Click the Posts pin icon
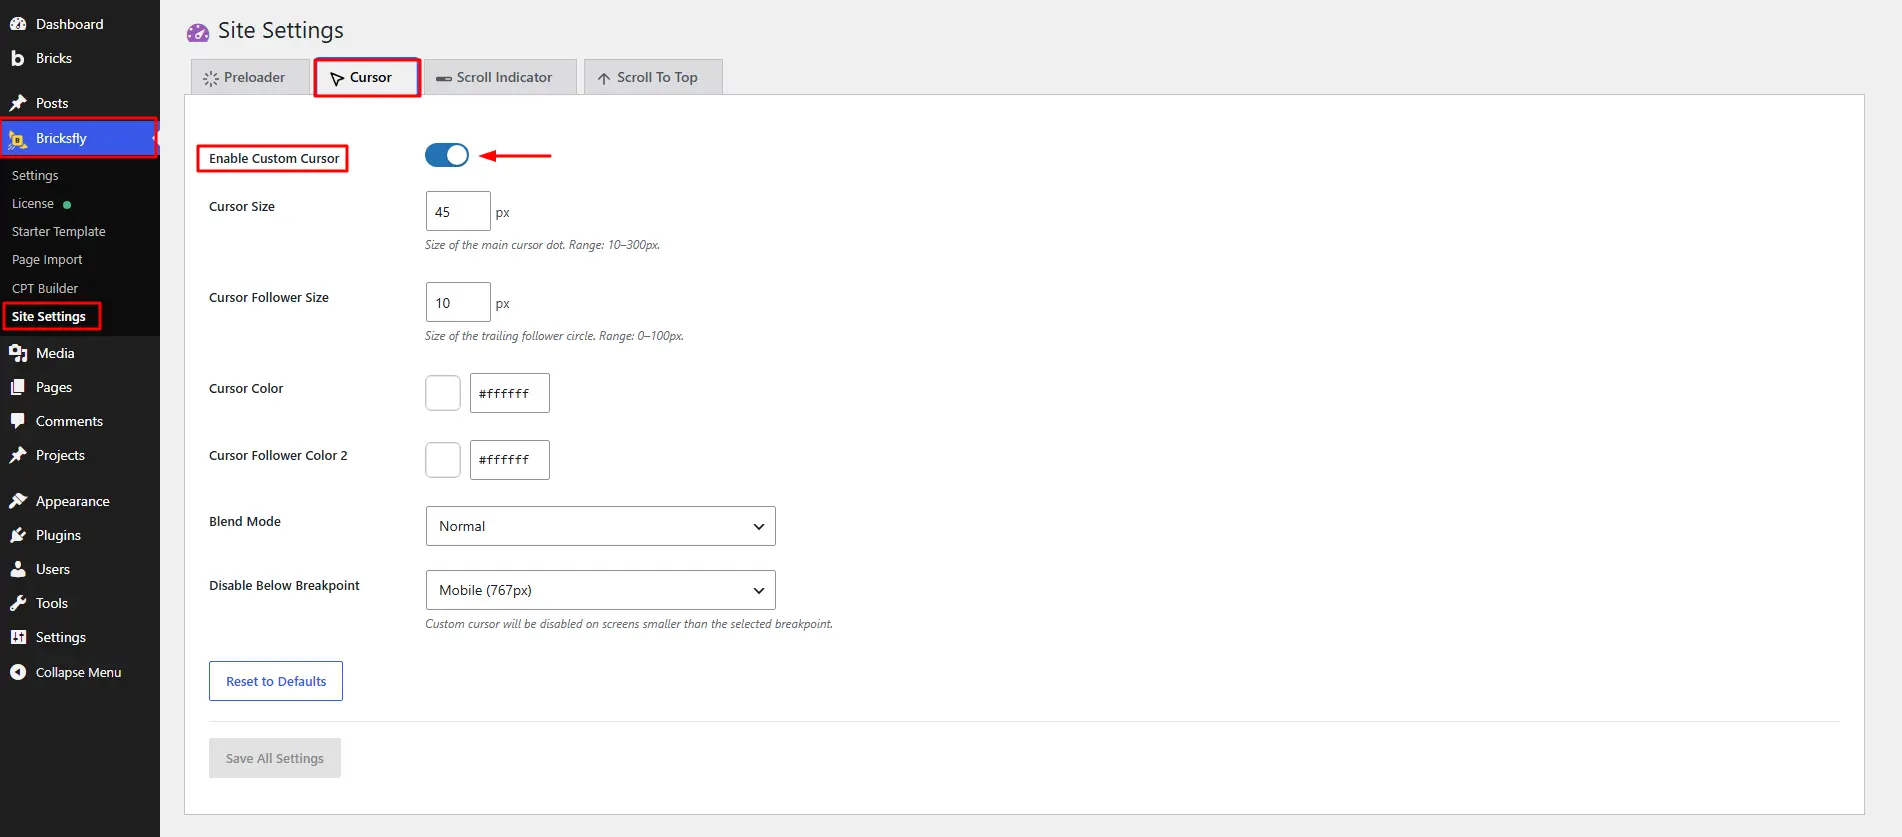 pos(18,103)
